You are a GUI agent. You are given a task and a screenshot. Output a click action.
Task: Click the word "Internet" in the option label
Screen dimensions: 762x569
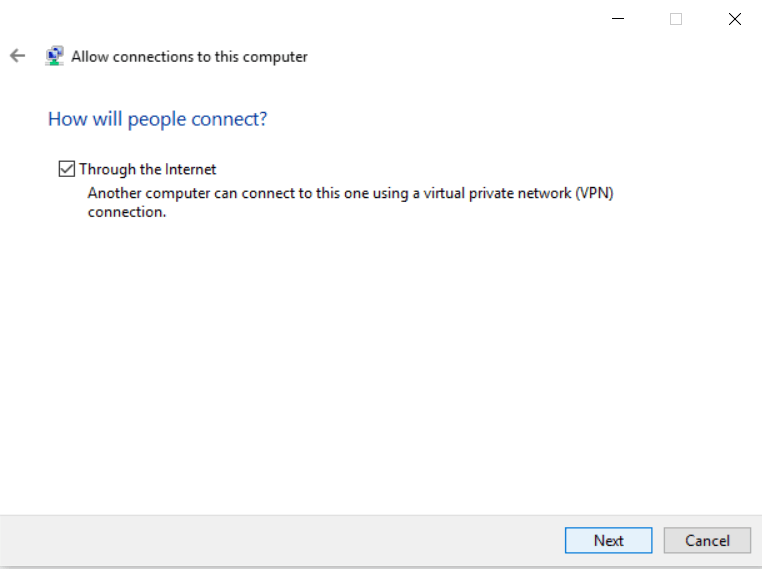(x=190, y=169)
